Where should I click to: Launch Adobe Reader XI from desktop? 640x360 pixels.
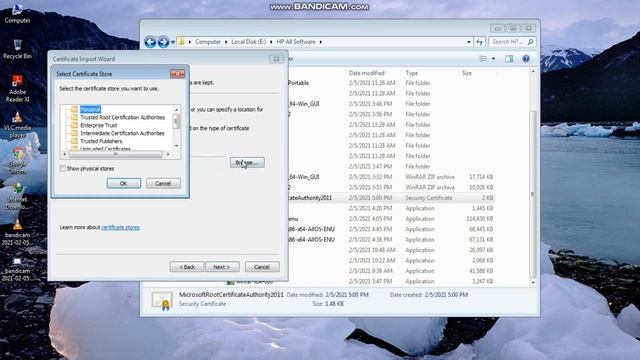17,88
